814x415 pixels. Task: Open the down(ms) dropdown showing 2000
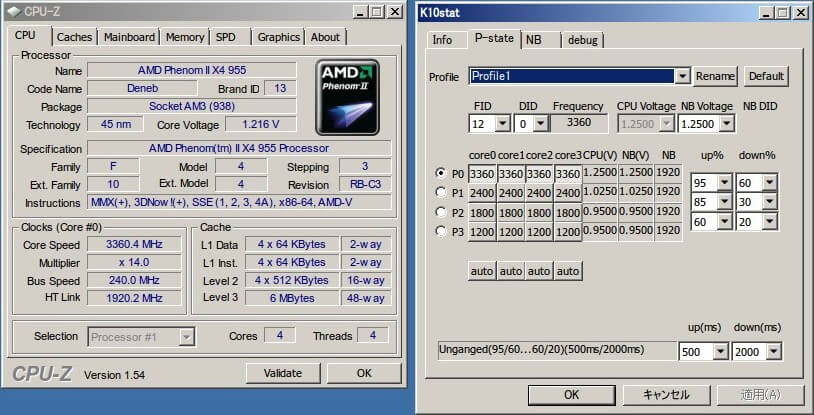pos(773,352)
